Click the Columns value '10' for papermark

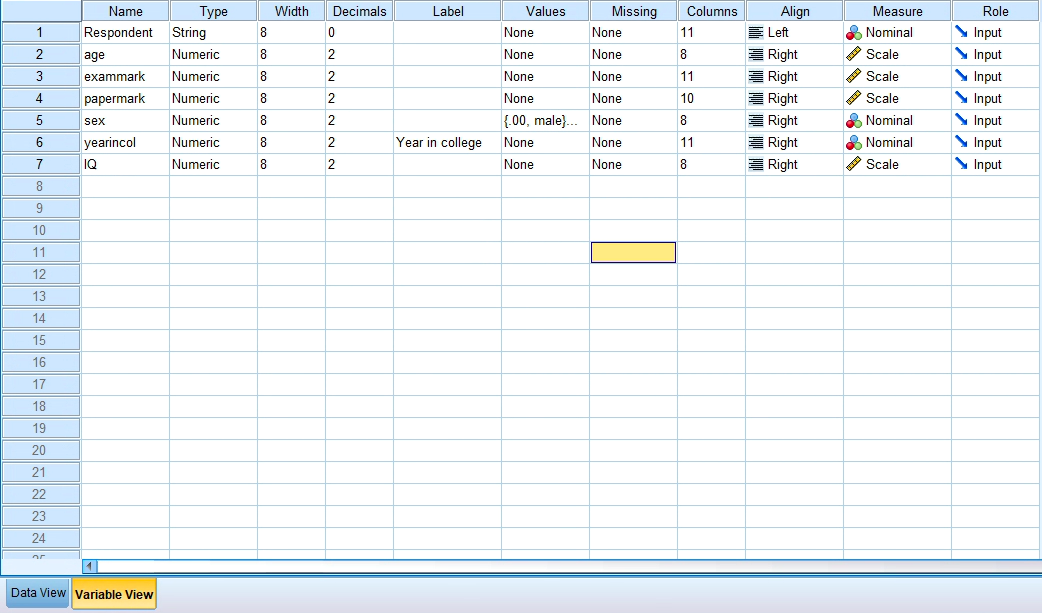[x=712, y=98]
